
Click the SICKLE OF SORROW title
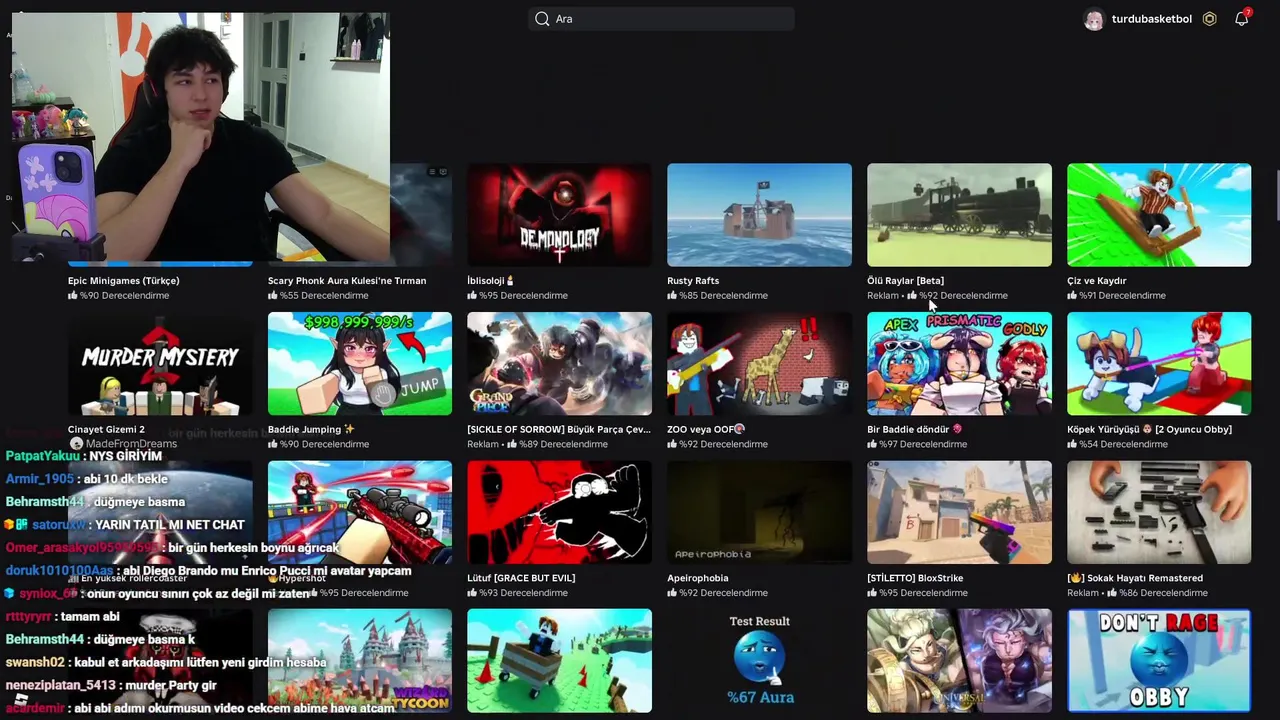click(559, 430)
